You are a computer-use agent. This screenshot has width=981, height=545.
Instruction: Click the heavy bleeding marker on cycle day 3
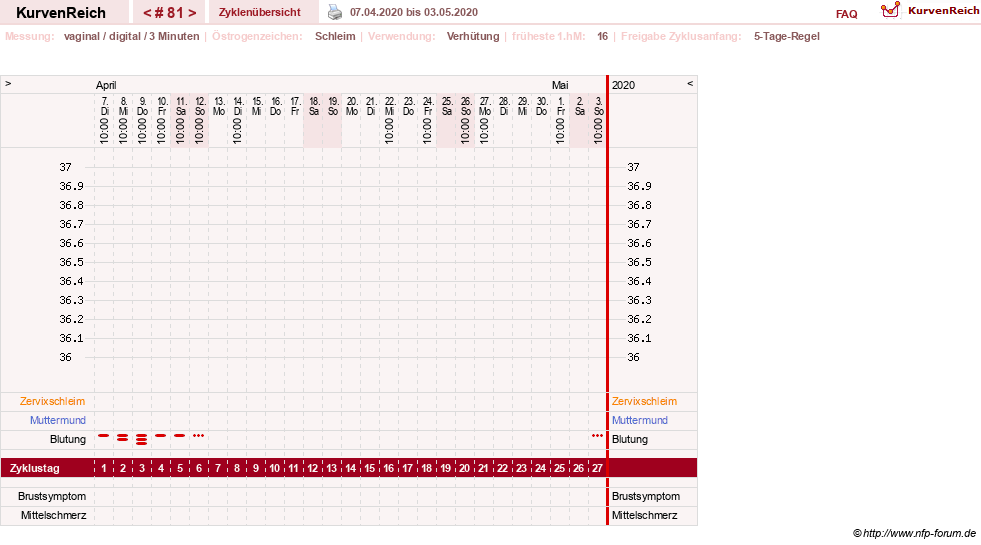141,439
